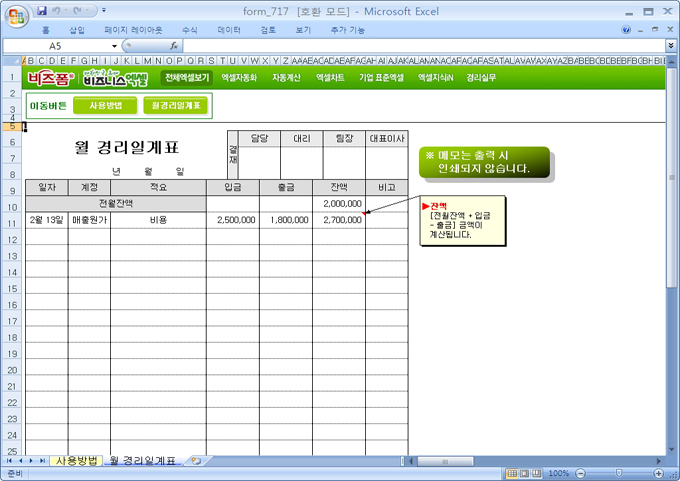The height and width of the screenshot is (481, 680).
Task: Open the 데이터 ribbon tab
Action: coord(229,30)
